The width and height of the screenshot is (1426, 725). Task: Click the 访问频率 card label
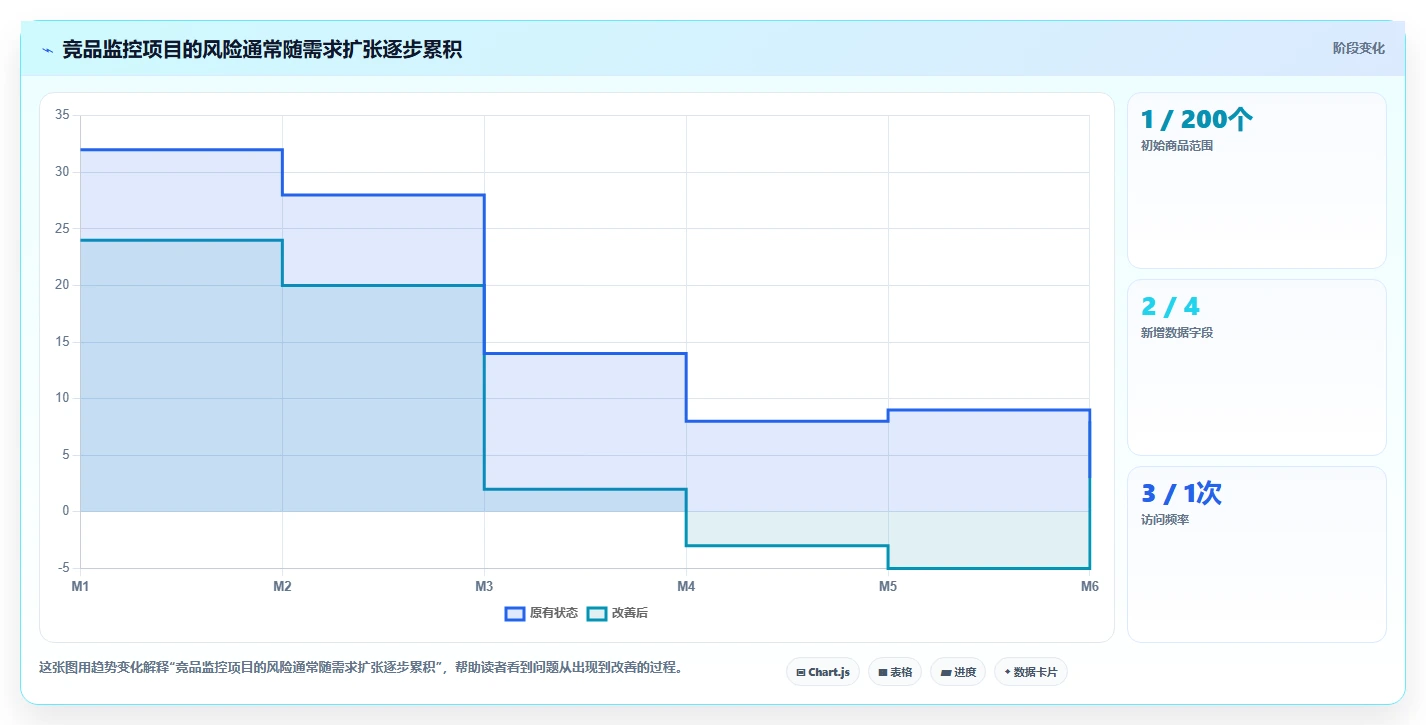pos(1165,520)
